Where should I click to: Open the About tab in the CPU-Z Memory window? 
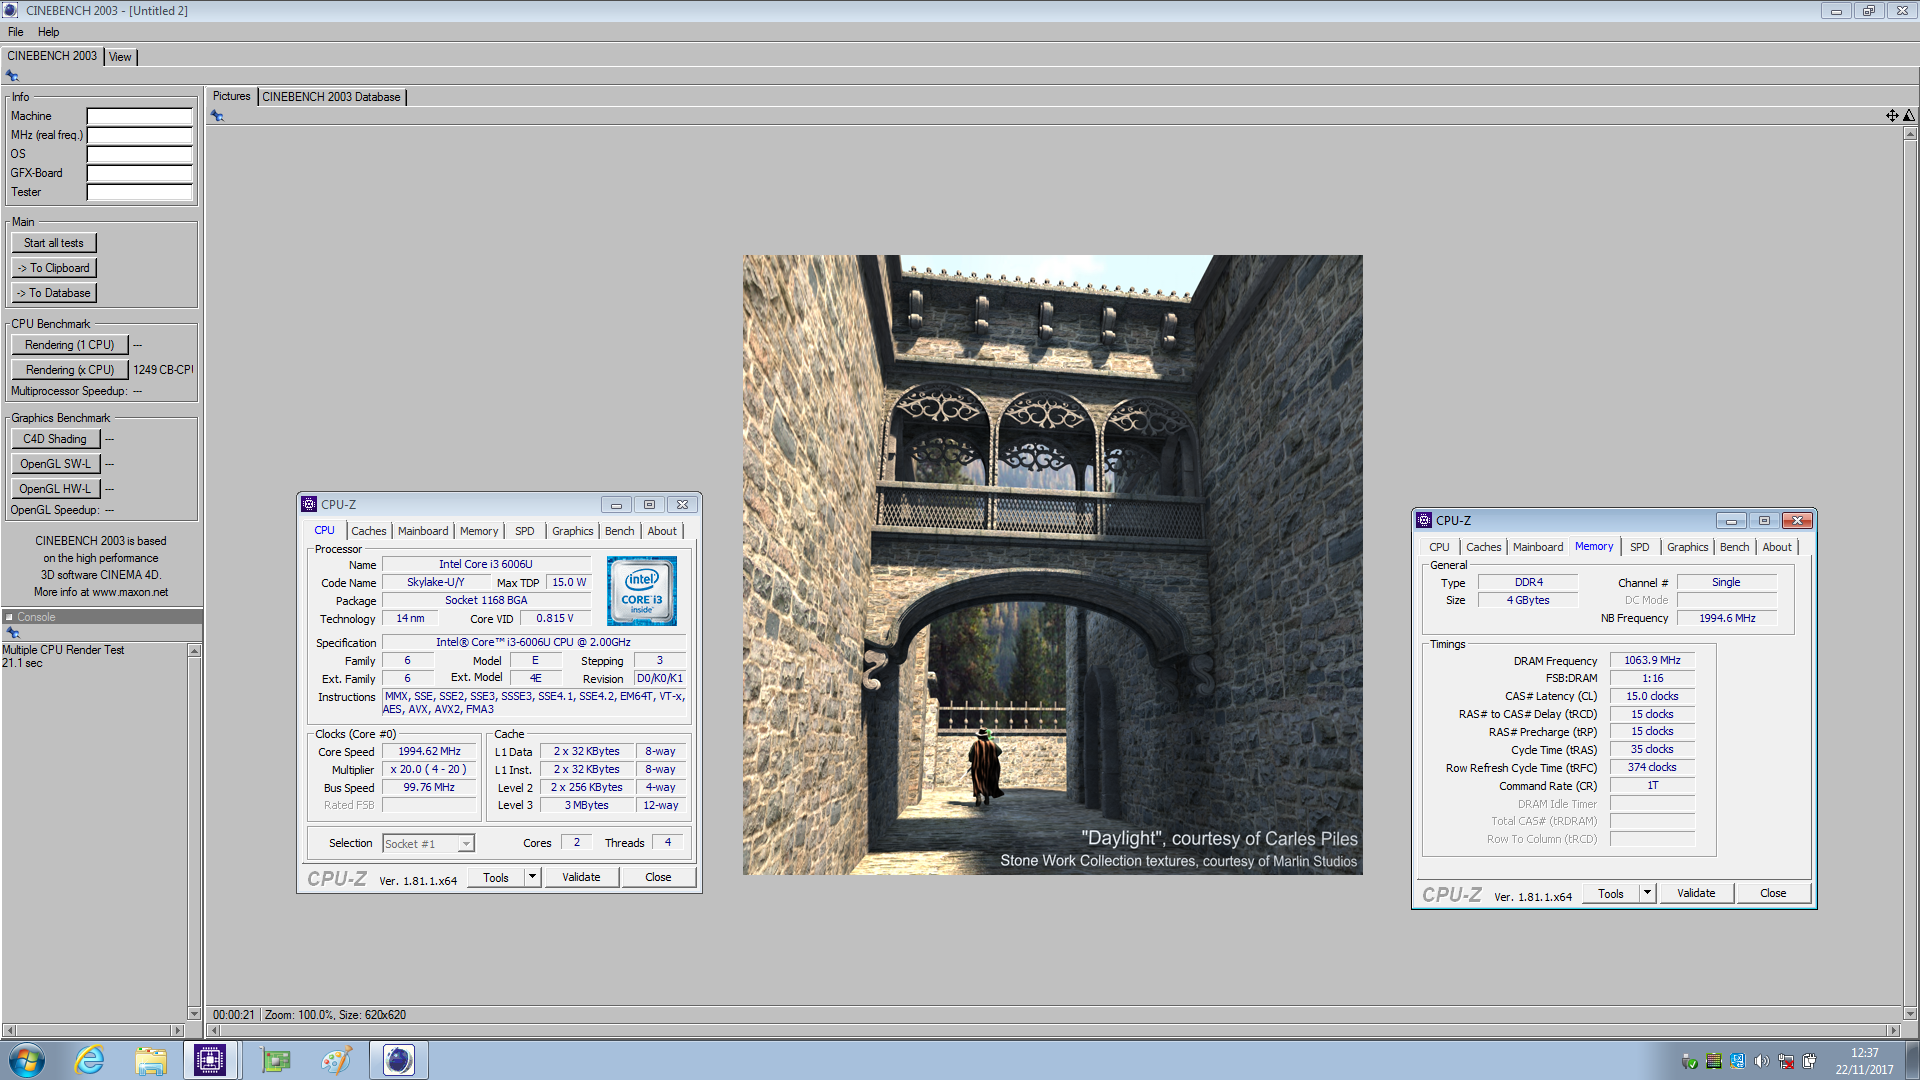(x=1777, y=547)
